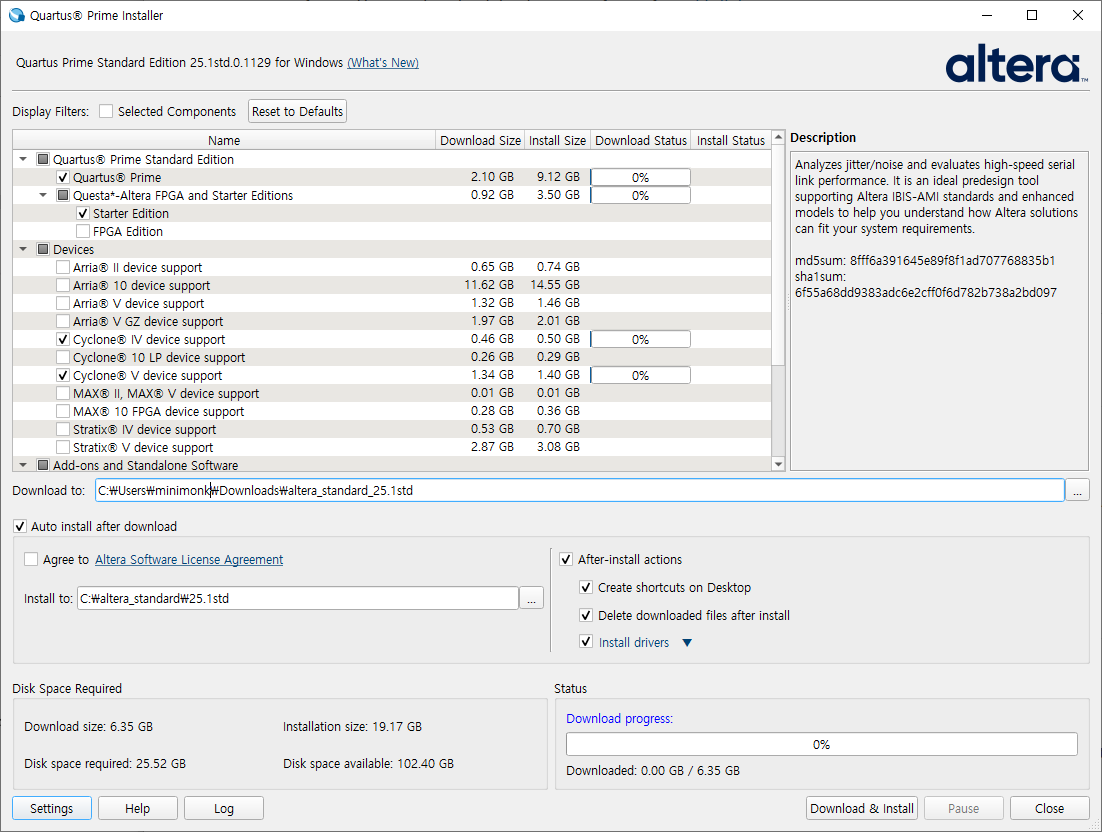Click the Cyclone V download progress bar
This screenshot has width=1102, height=832.
[640, 375]
